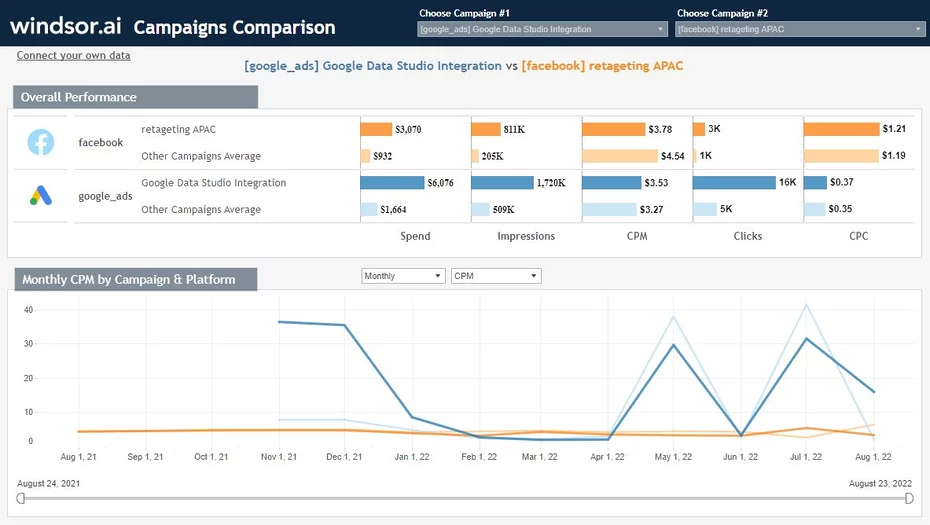Click the Nov 1, 21 axis label
The height and width of the screenshot is (525, 930).
click(x=279, y=457)
